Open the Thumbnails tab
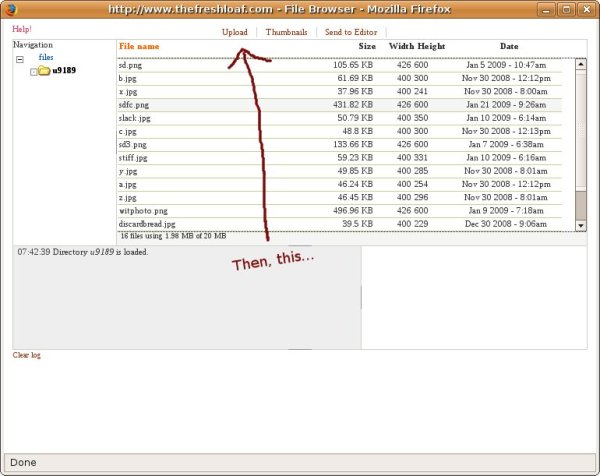 [x=286, y=32]
